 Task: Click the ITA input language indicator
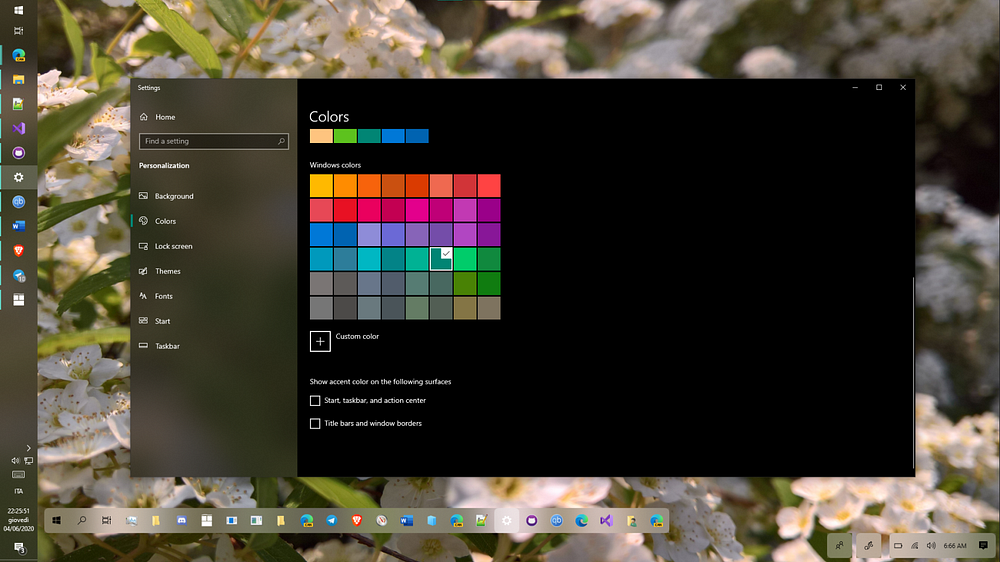click(x=18, y=491)
